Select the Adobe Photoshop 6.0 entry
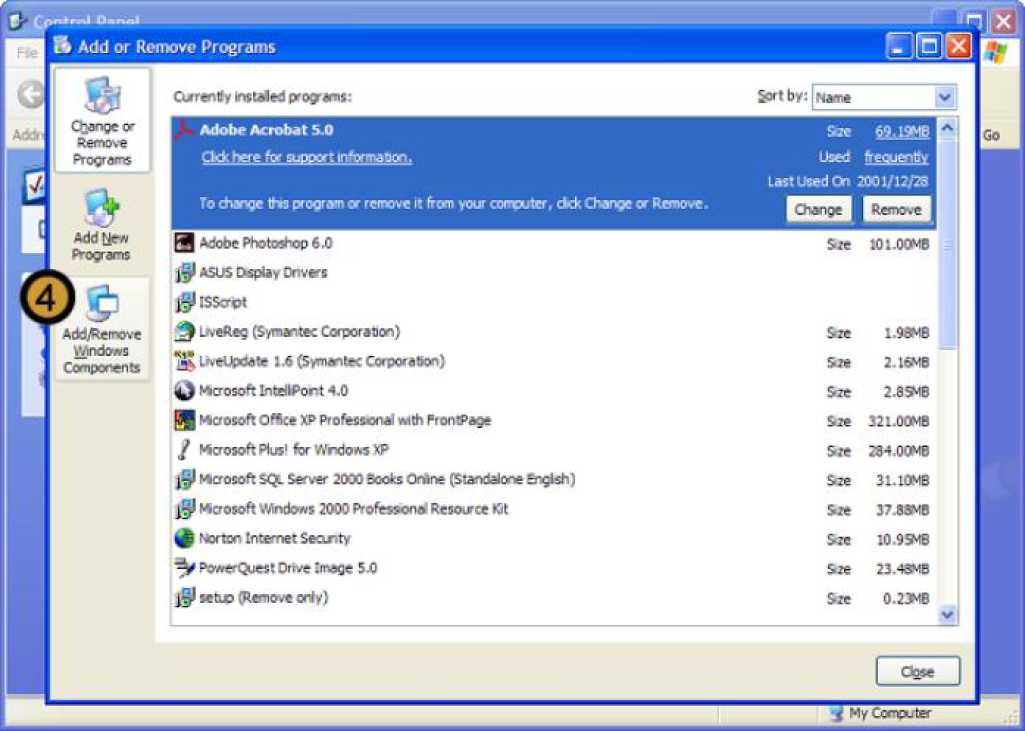The image size is (1025, 731). pyautogui.click(x=554, y=243)
